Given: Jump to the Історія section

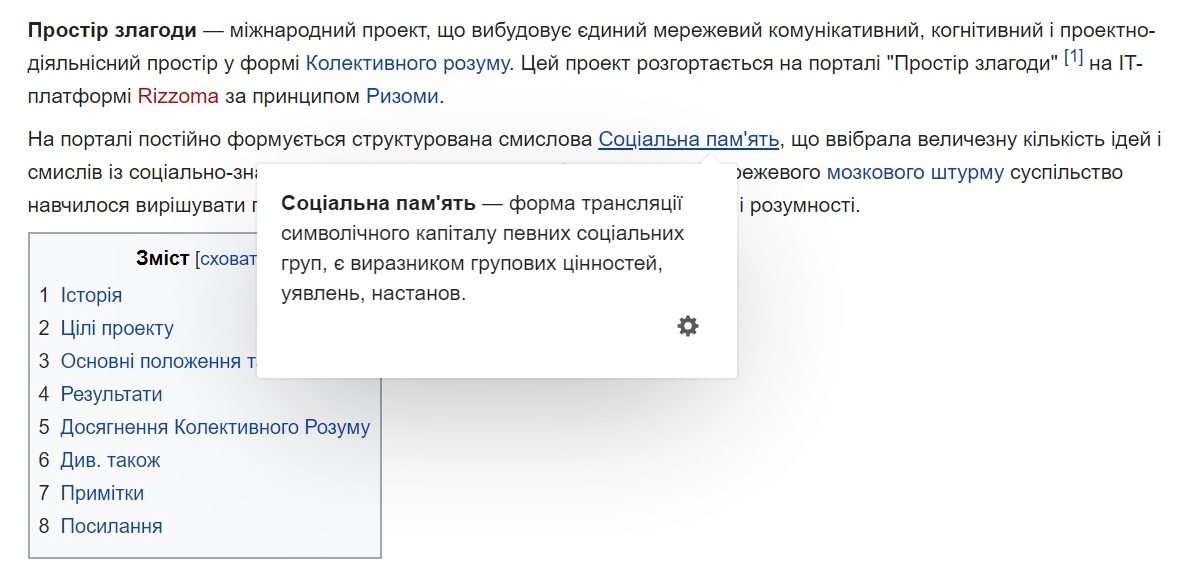Looking at the screenshot, I should (91, 295).
